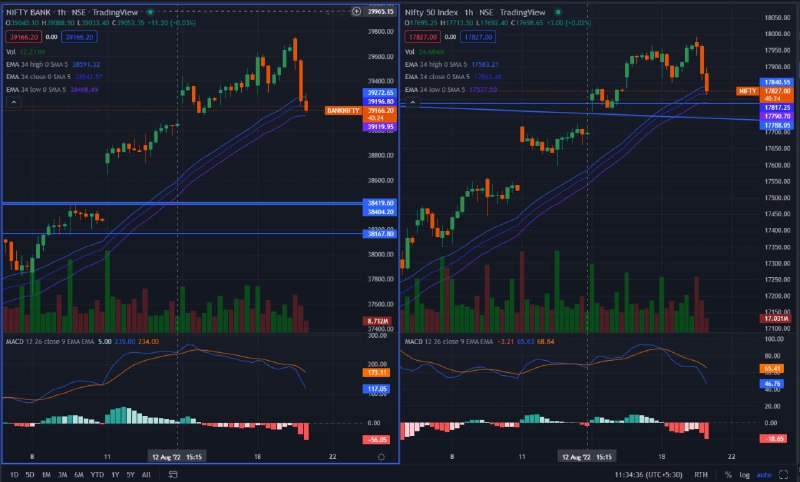Click Nifty 50 MACD 65.41 value label
The width and height of the screenshot is (800, 482).
tap(772, 369)
